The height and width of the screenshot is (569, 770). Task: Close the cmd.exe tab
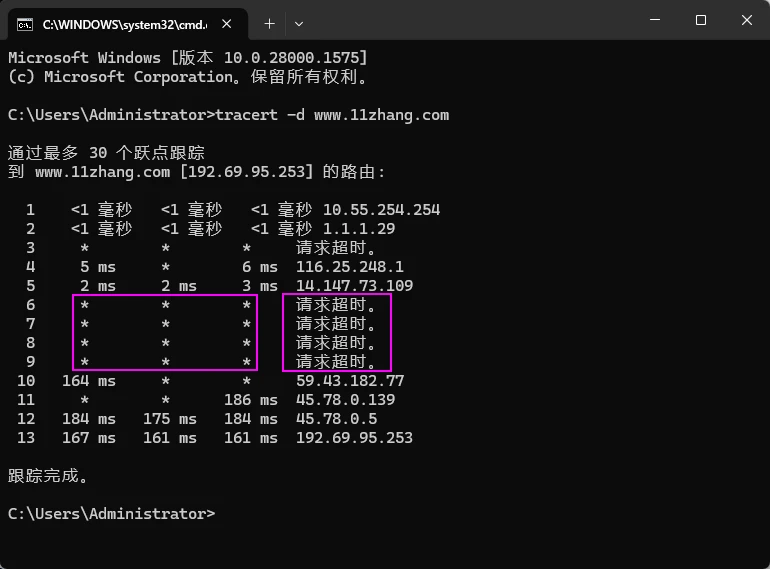(x=226, y=24)
